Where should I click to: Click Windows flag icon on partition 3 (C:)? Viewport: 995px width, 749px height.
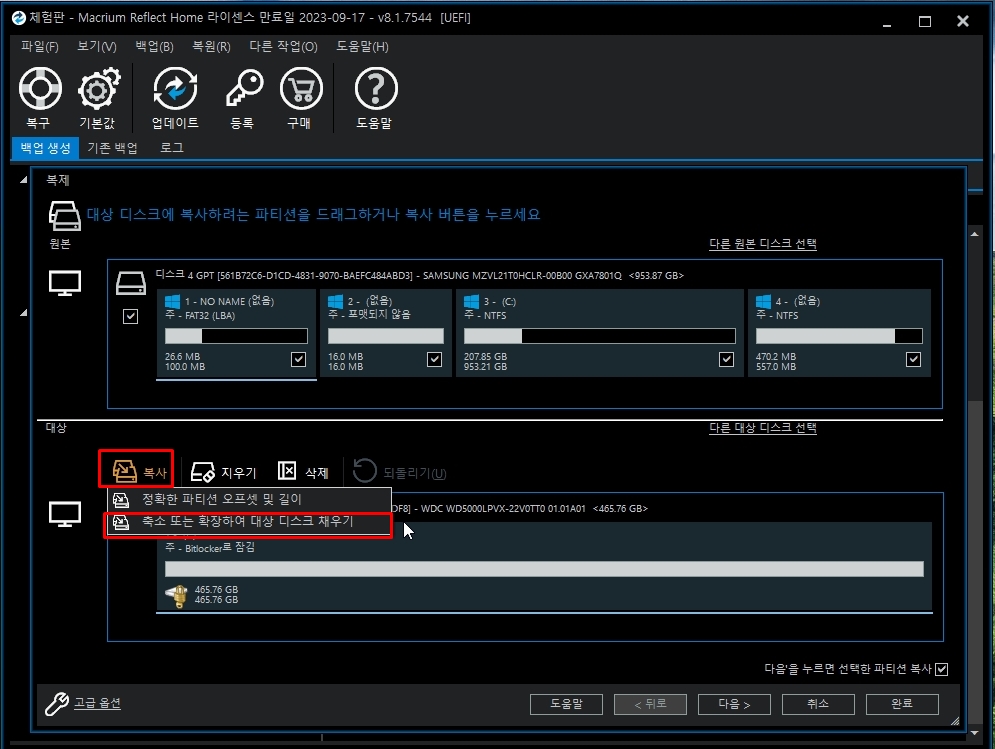pyautogui.click(x=471, y=302)
